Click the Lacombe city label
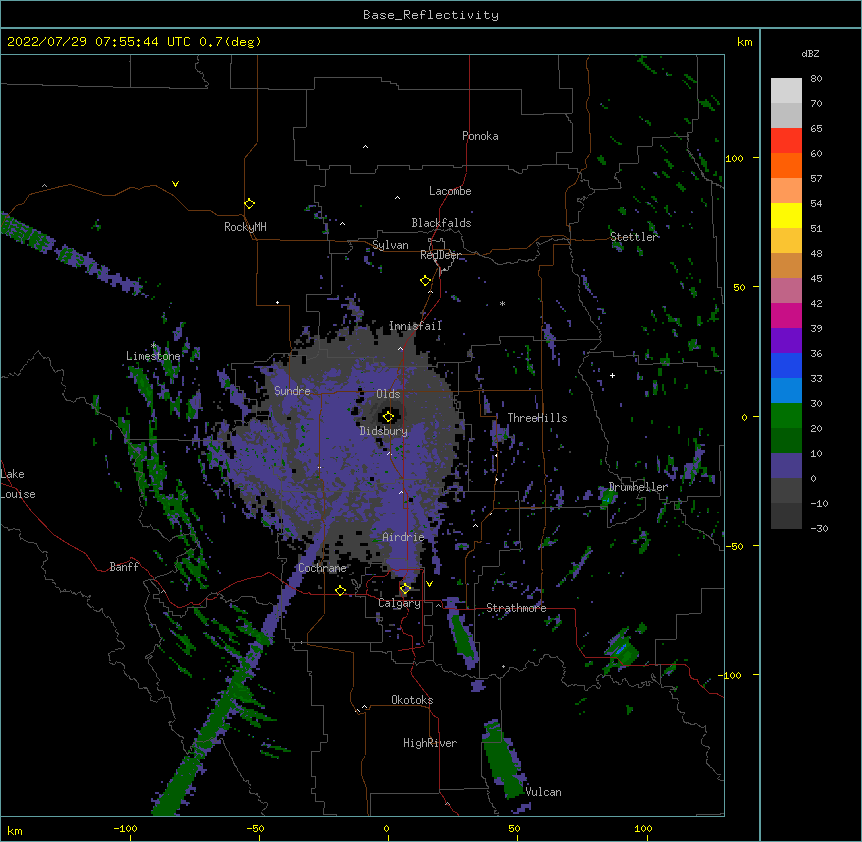Screen dimensions: 862x842 pos(450,191)
